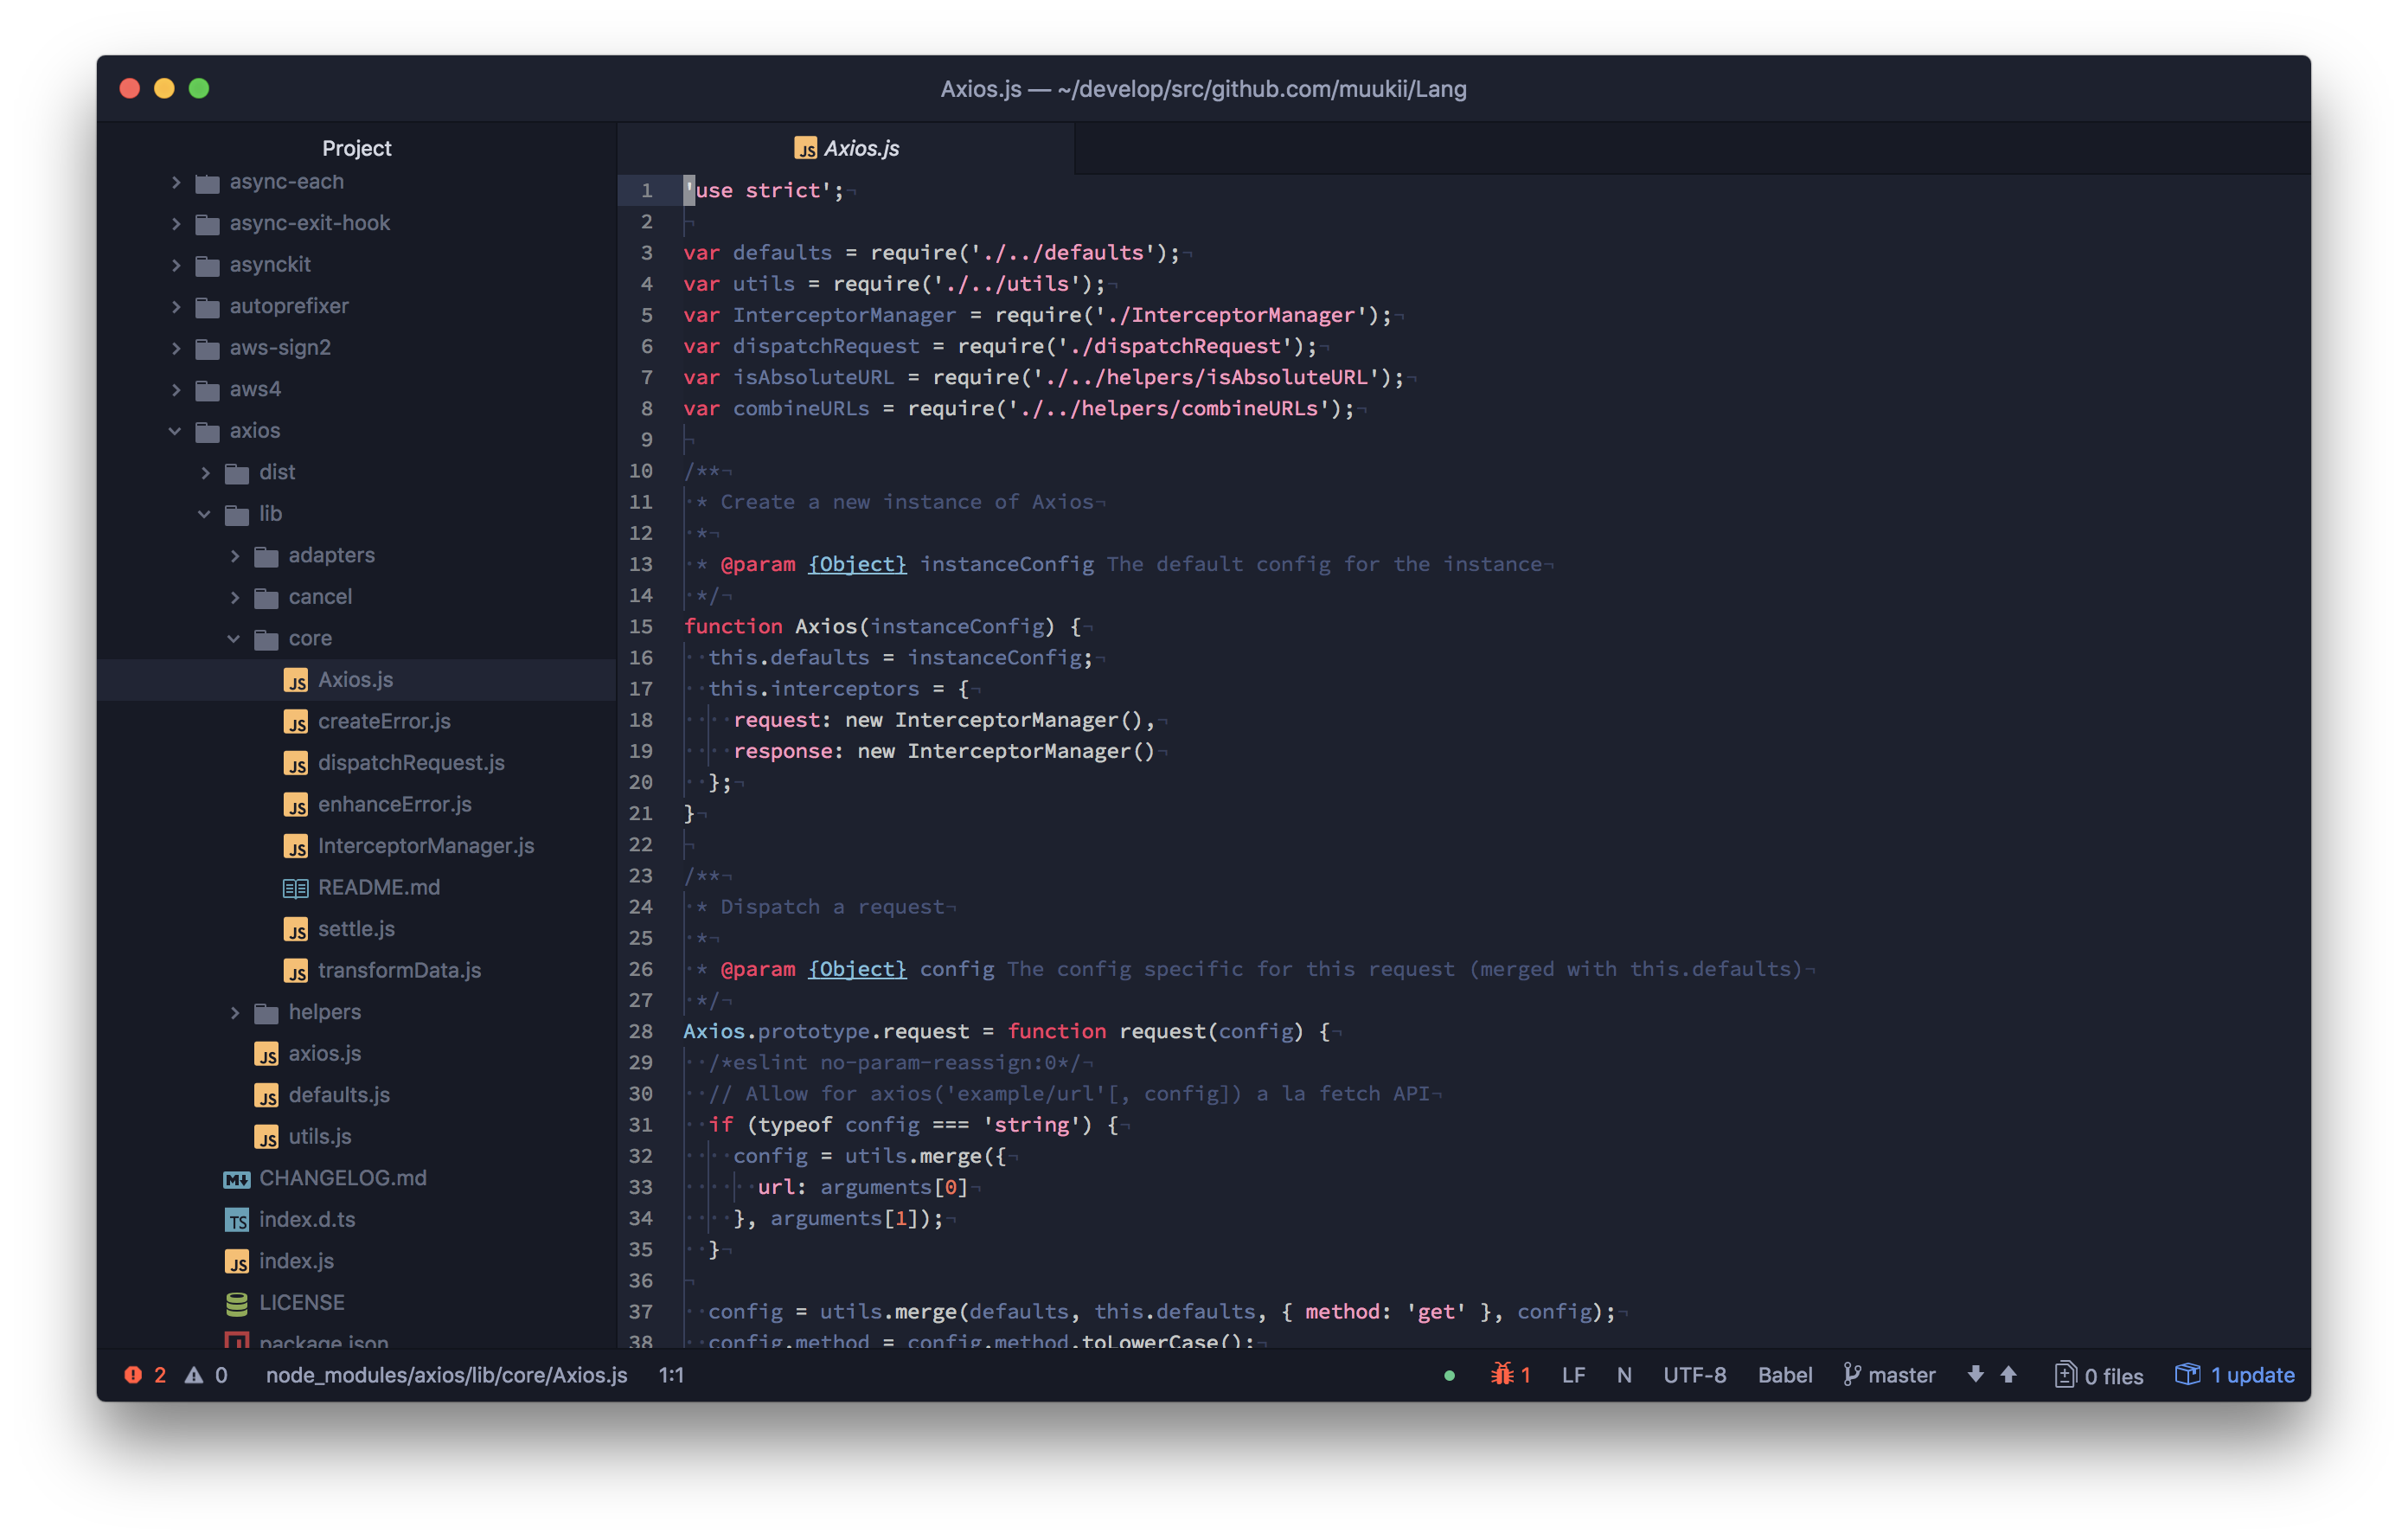This screenshot has height=1540, width=2408.
Task: Click the git push up arrow
Action: [x=2008, y=1375]
